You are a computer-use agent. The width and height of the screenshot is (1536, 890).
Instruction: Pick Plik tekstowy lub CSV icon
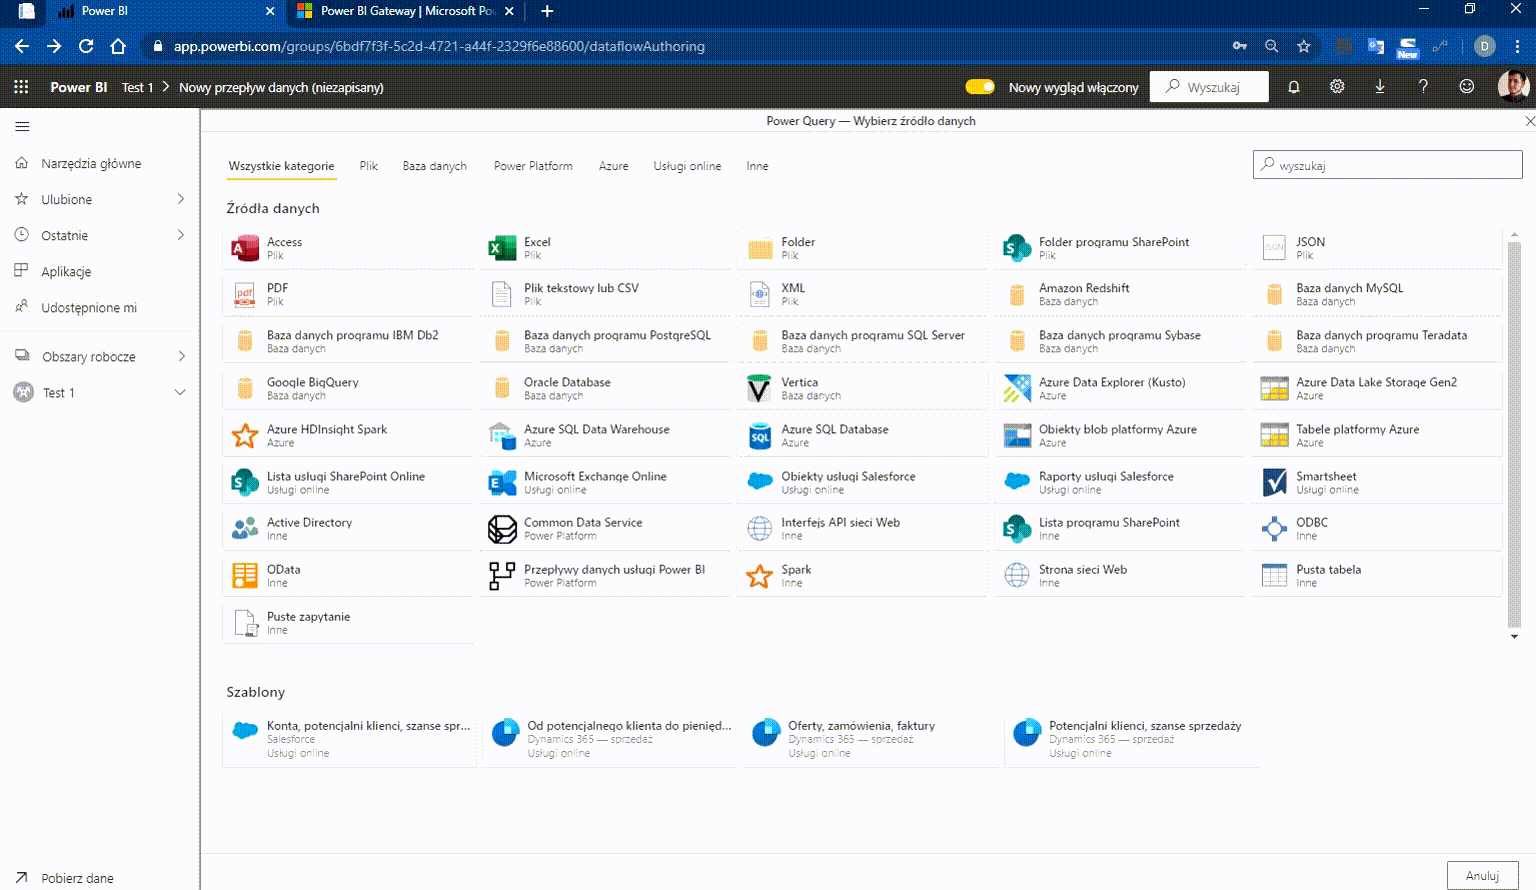tap(502, 294)
